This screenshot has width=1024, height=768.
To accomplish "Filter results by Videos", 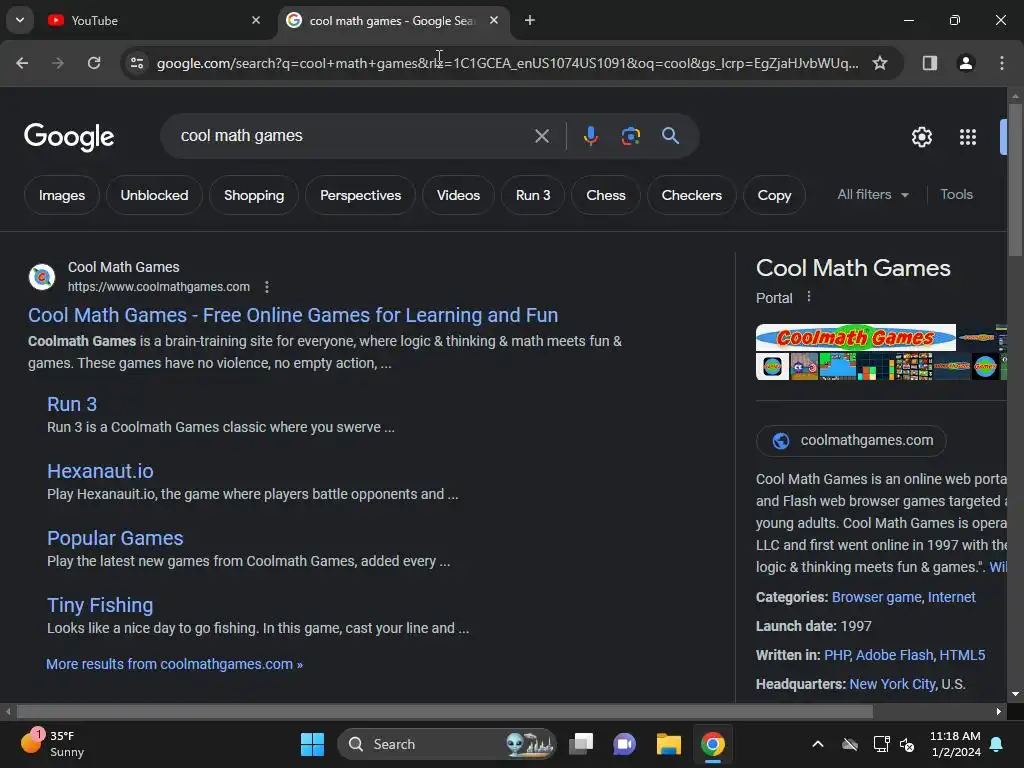I will (458, 195).
